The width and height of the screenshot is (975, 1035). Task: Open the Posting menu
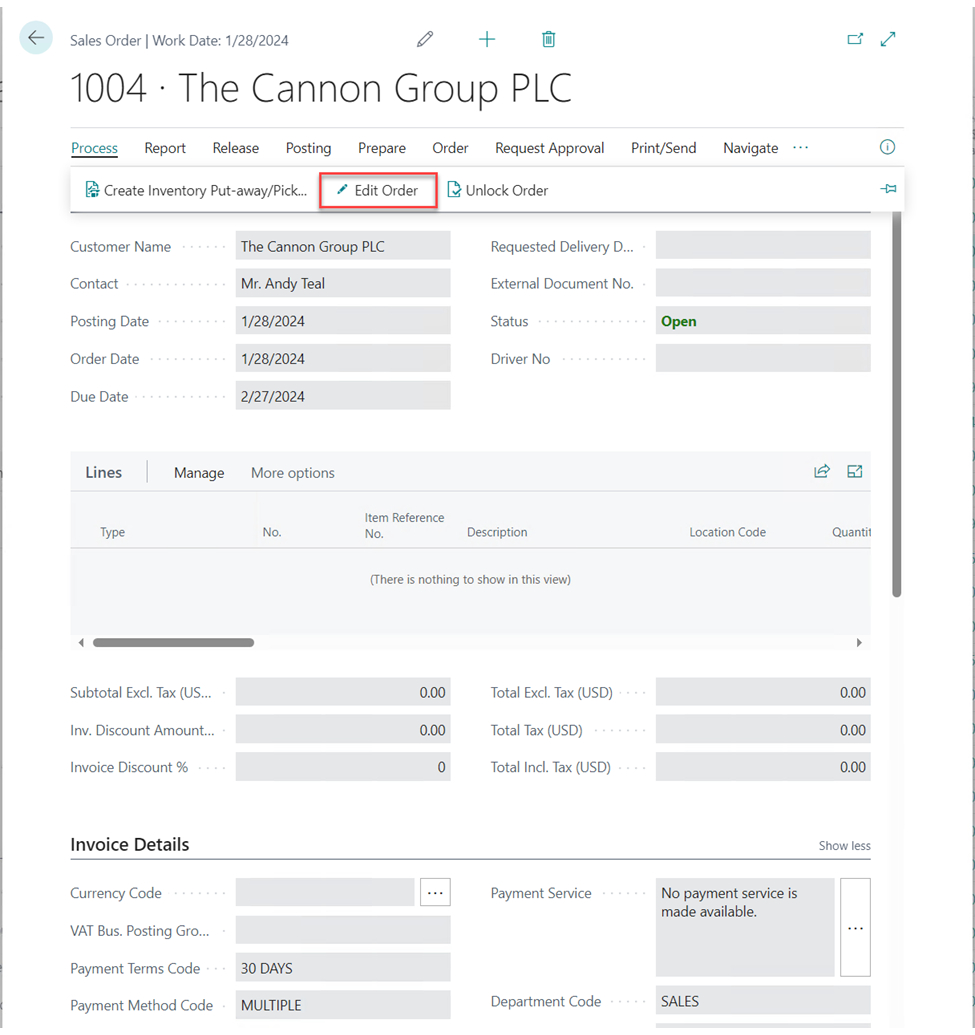click(x=308, y=148)
